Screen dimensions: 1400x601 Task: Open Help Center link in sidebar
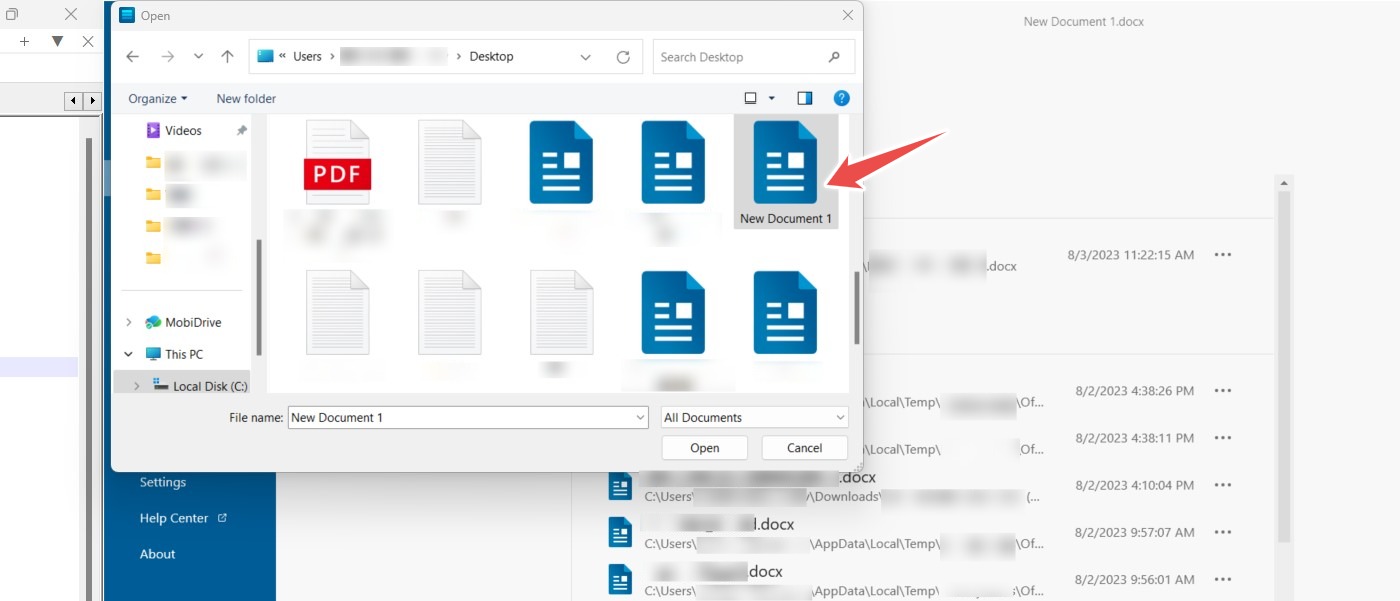(x=174, y=518)
